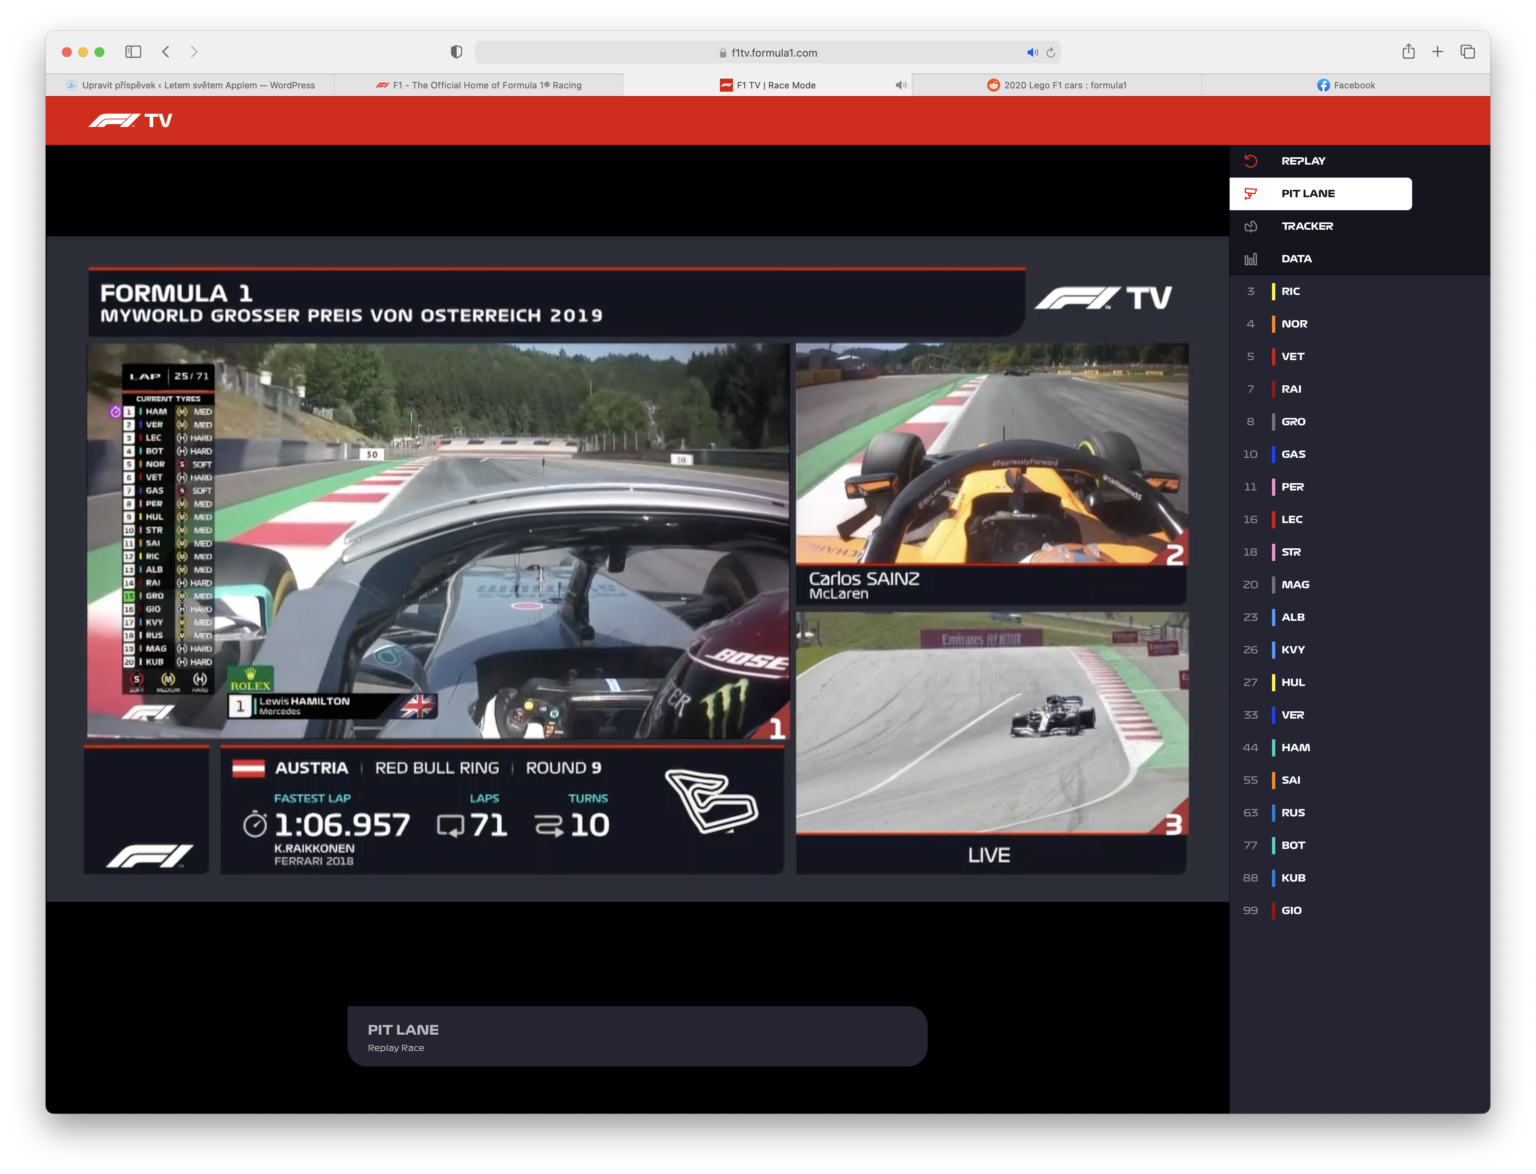This screenshot has height=1174, width=1536.
Task: Choose driver PER from the list
Action: tap(1320, 487)
